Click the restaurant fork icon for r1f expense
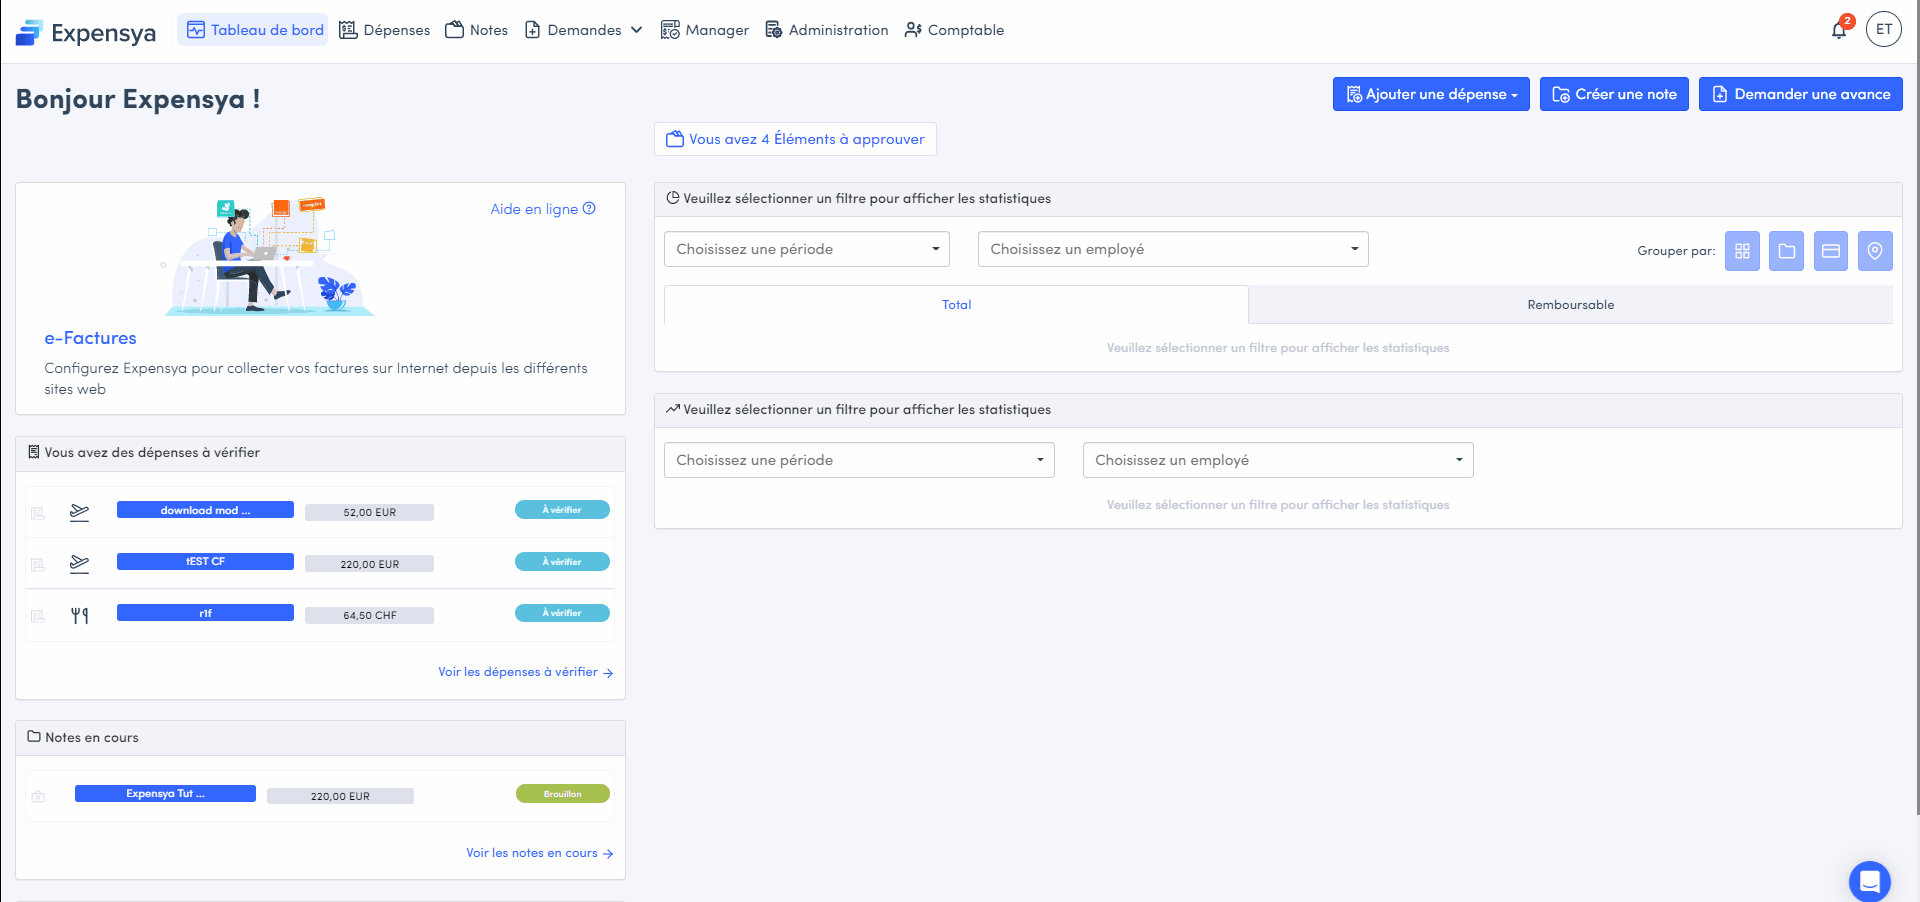This screenshot has height=902, width=1920. tap(79, 616)
